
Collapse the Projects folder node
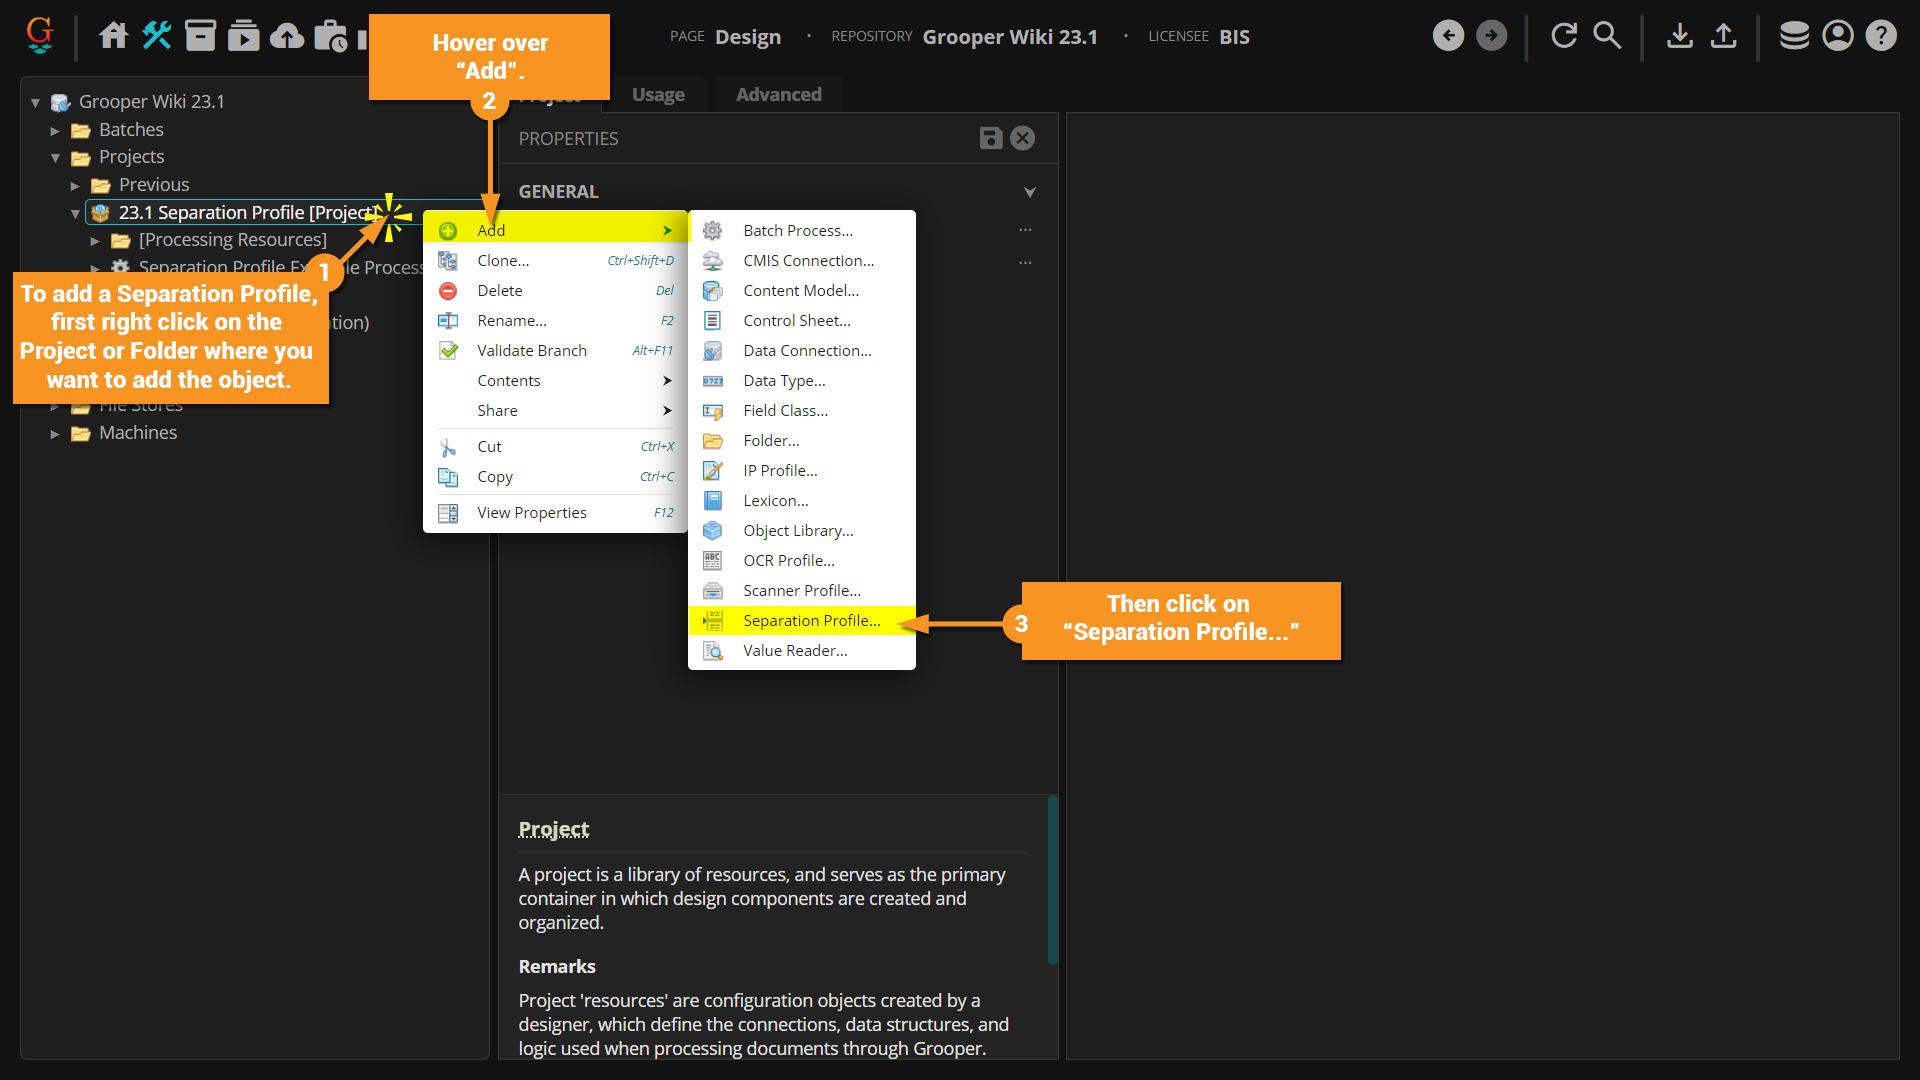[x=56, y=157]
